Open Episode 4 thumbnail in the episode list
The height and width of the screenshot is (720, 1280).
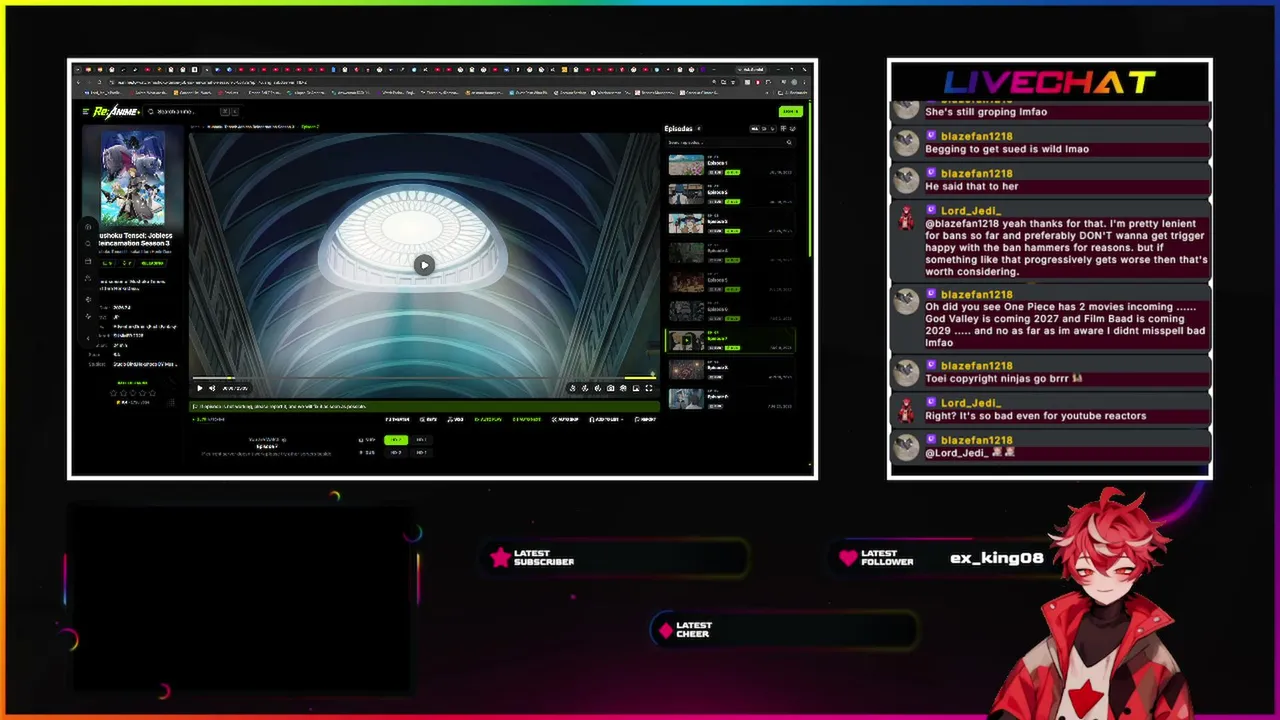(x=686, y=252)
